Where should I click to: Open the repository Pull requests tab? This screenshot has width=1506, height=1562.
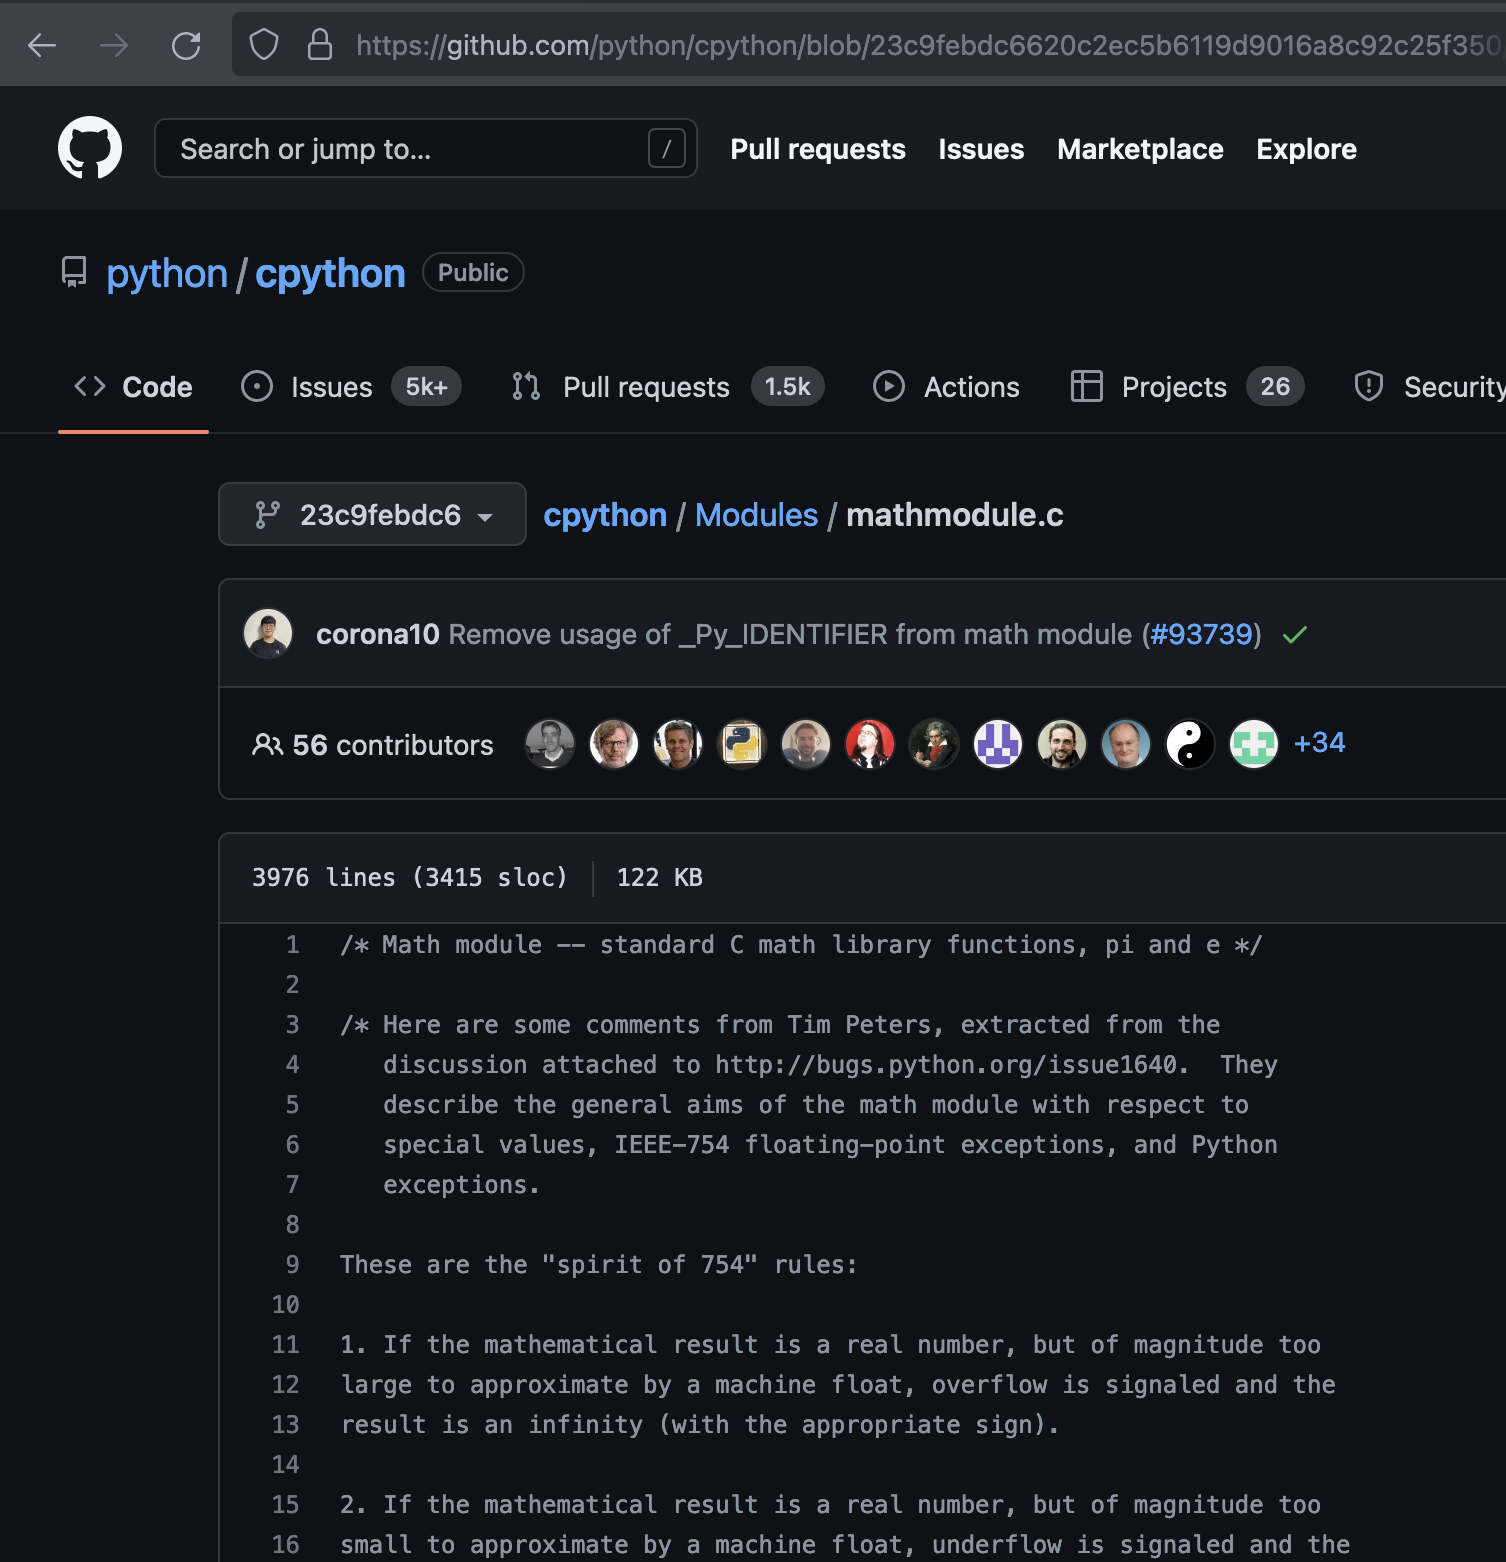667,387
